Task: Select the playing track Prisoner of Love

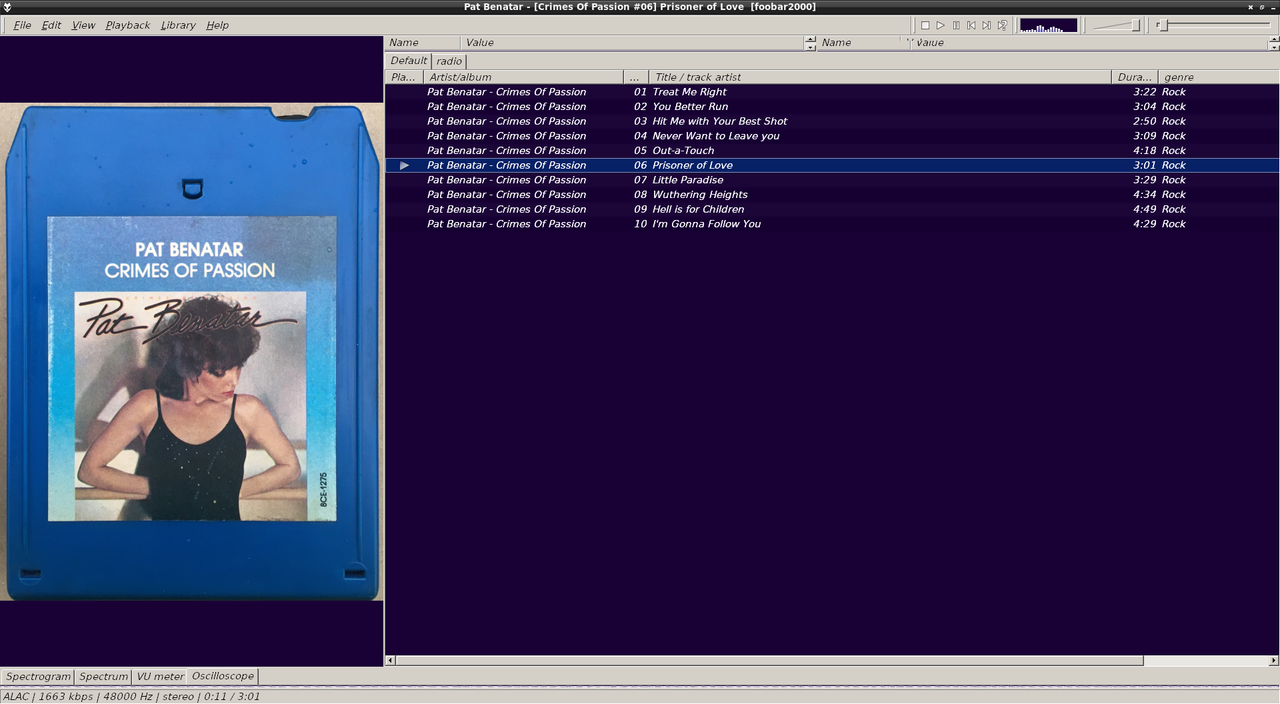Action: [832, 165]
